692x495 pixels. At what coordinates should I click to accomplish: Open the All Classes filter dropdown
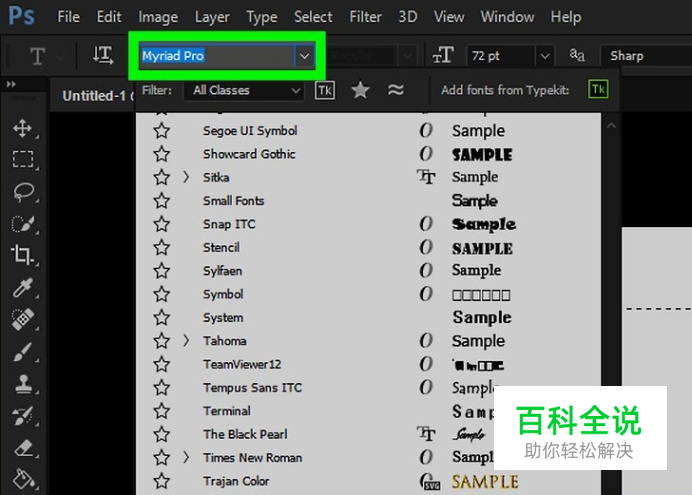pyautogui.click(x=244, y=90)
